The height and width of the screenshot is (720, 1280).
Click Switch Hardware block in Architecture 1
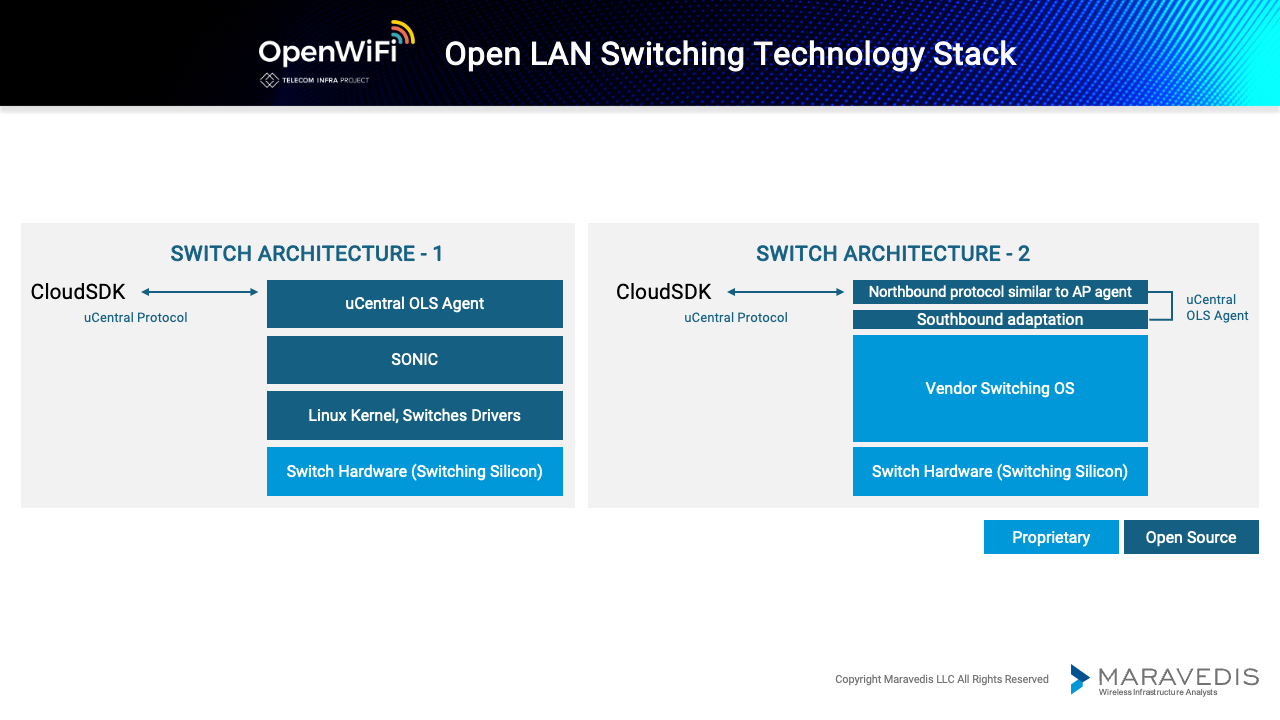[414, 472]
